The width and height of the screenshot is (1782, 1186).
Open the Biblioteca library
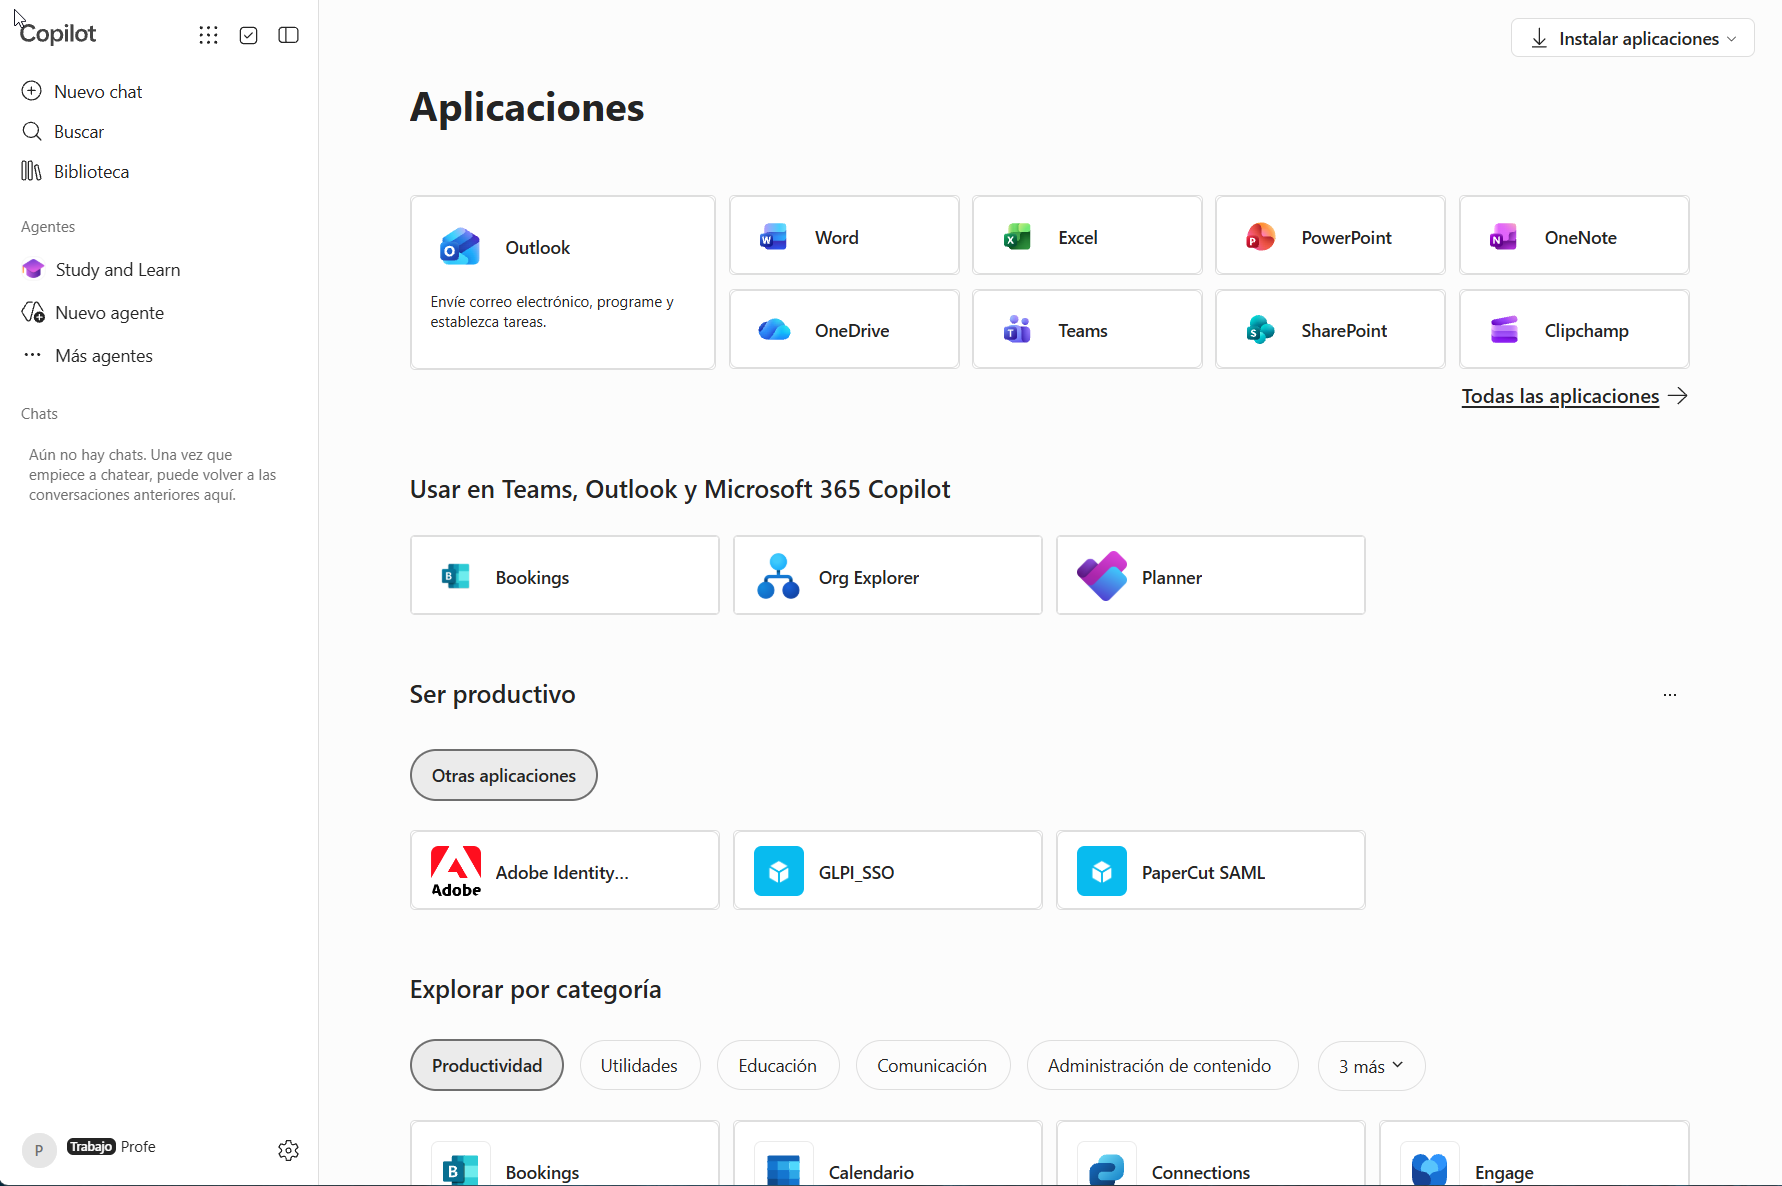pyautogui.click(x=76, y=171)
